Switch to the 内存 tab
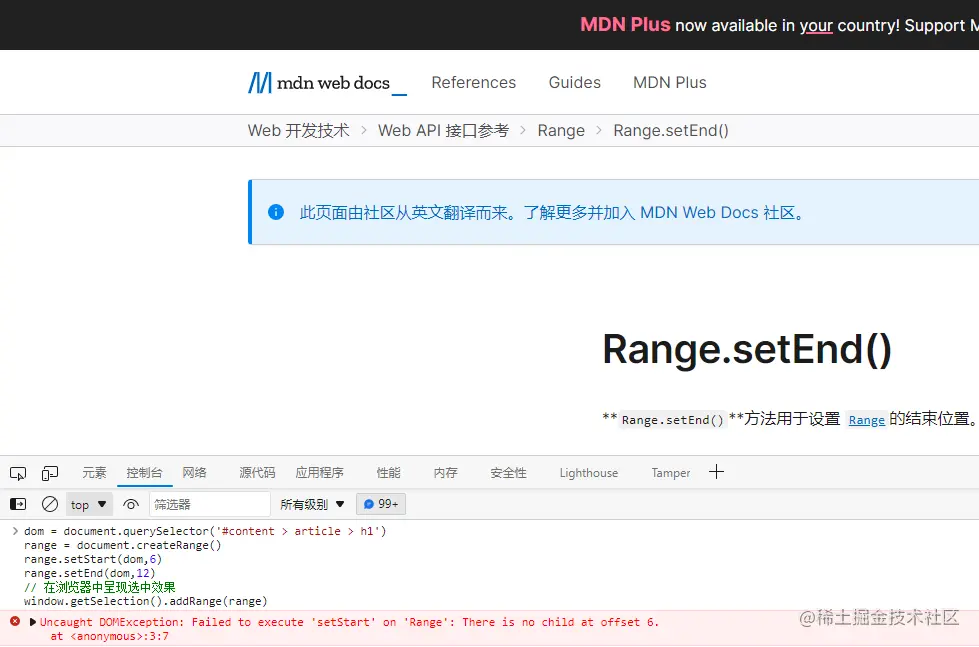 pyautogui.click(x=445, y=473)
